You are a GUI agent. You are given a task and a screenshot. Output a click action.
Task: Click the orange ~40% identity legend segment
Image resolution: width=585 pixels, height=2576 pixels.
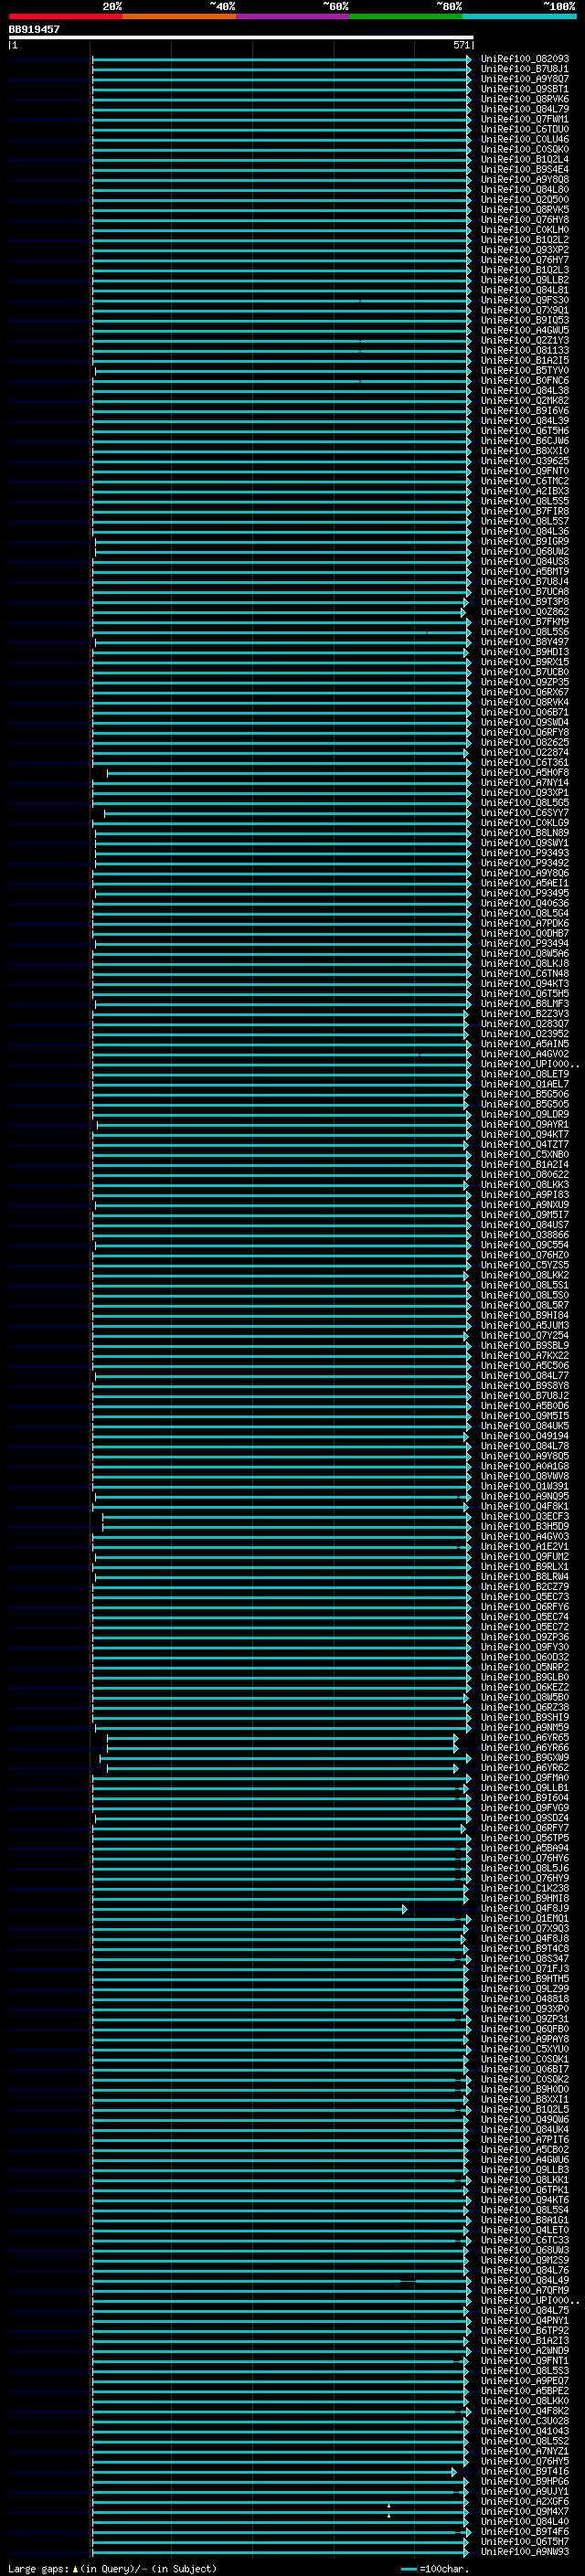[179, 16]
